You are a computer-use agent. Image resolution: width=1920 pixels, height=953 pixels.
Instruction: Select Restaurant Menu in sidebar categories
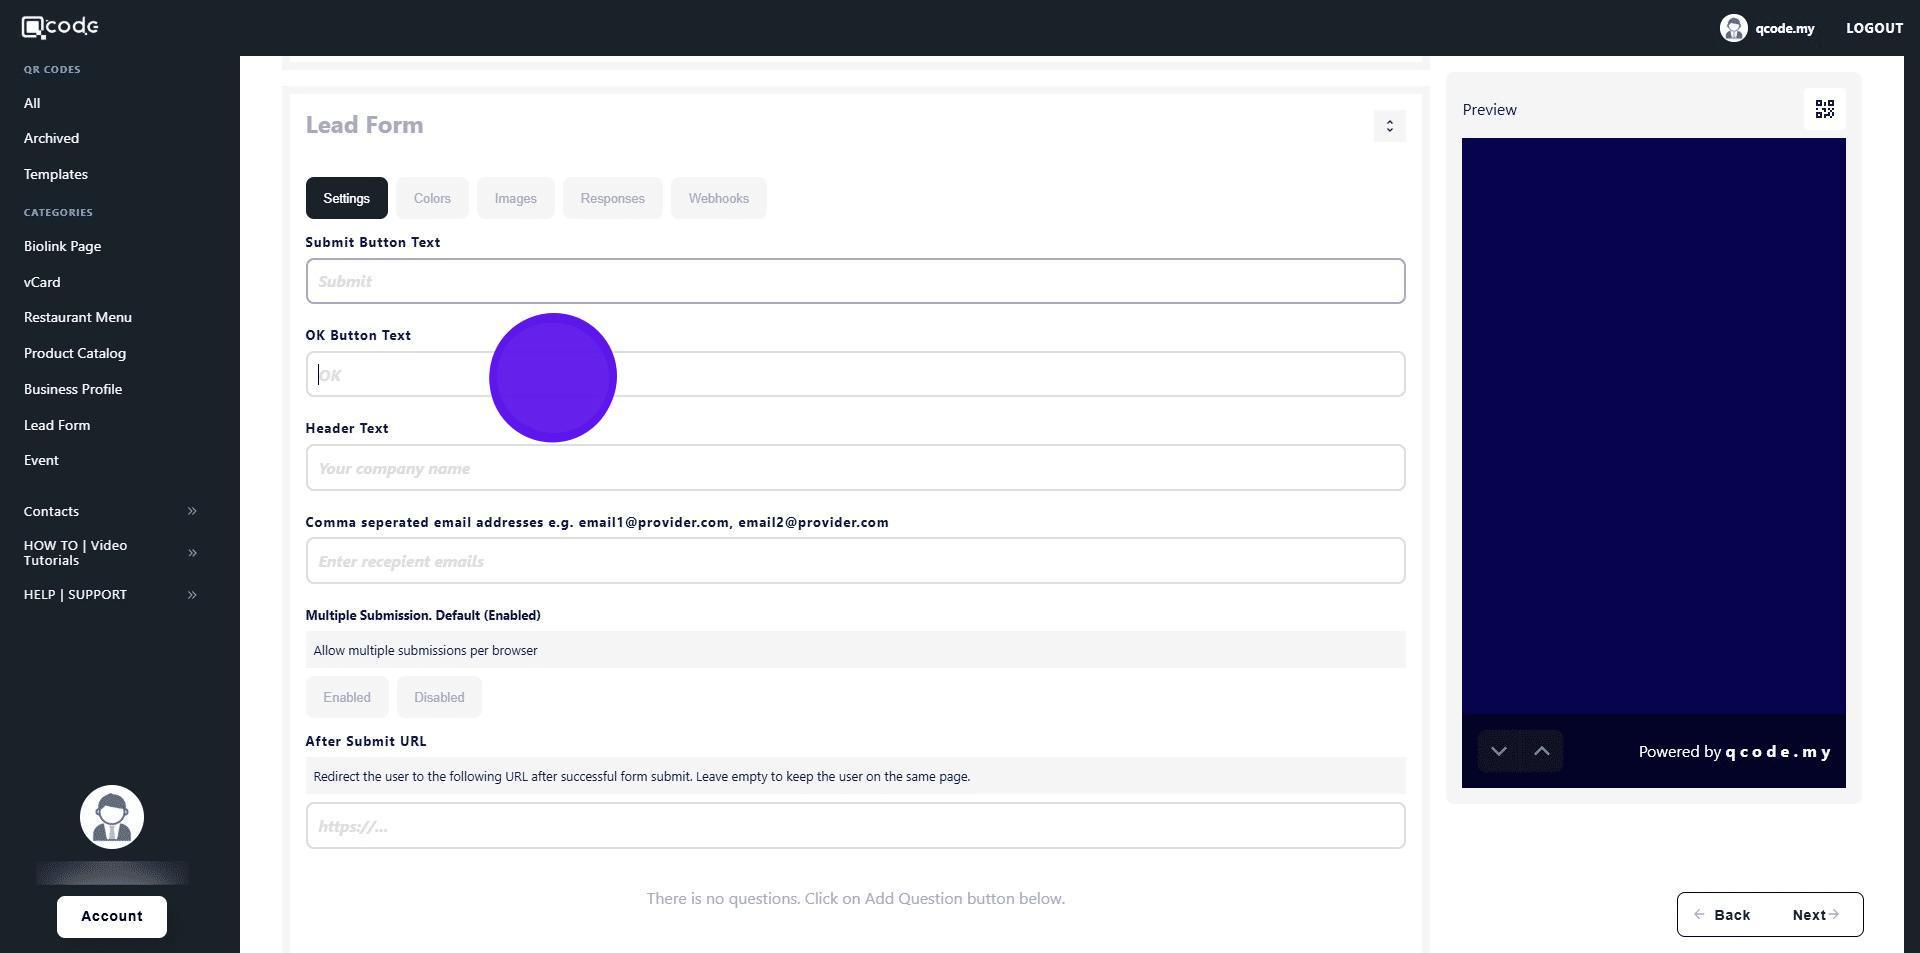(x=78, y=317)
